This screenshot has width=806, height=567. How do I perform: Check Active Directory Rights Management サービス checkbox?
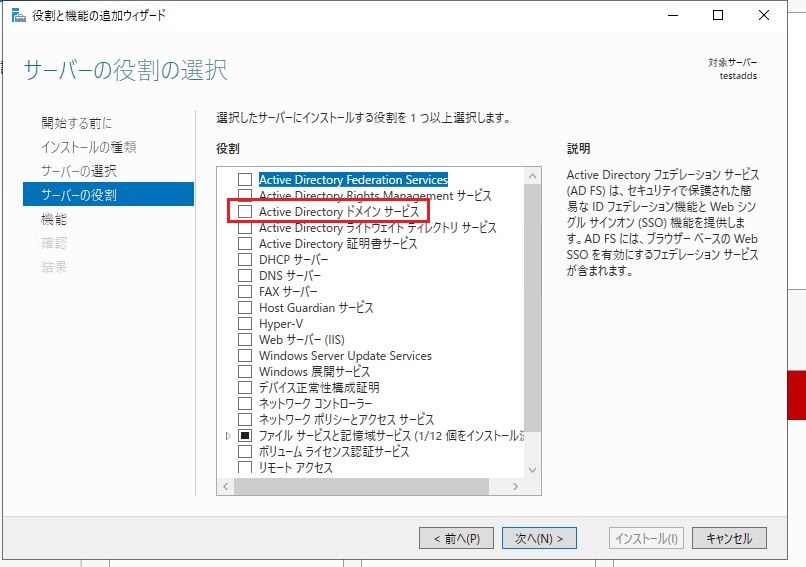tap(245, 194)
